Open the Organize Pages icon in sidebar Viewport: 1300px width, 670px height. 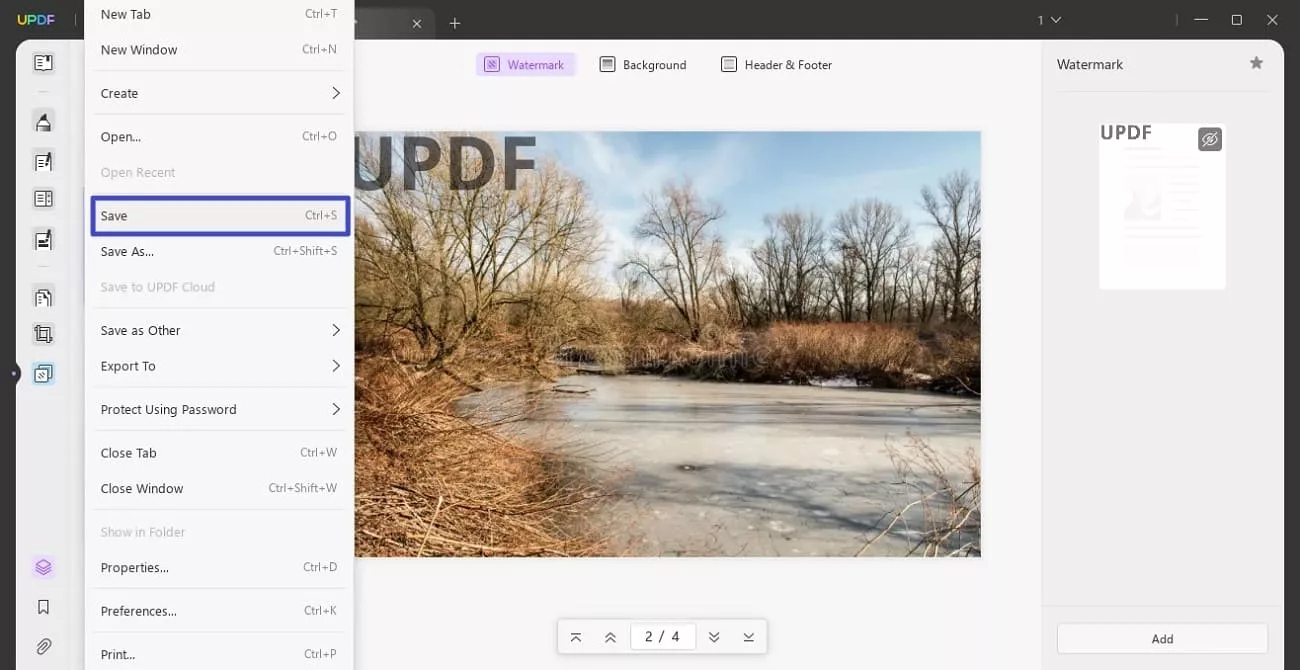pos(43,199)
